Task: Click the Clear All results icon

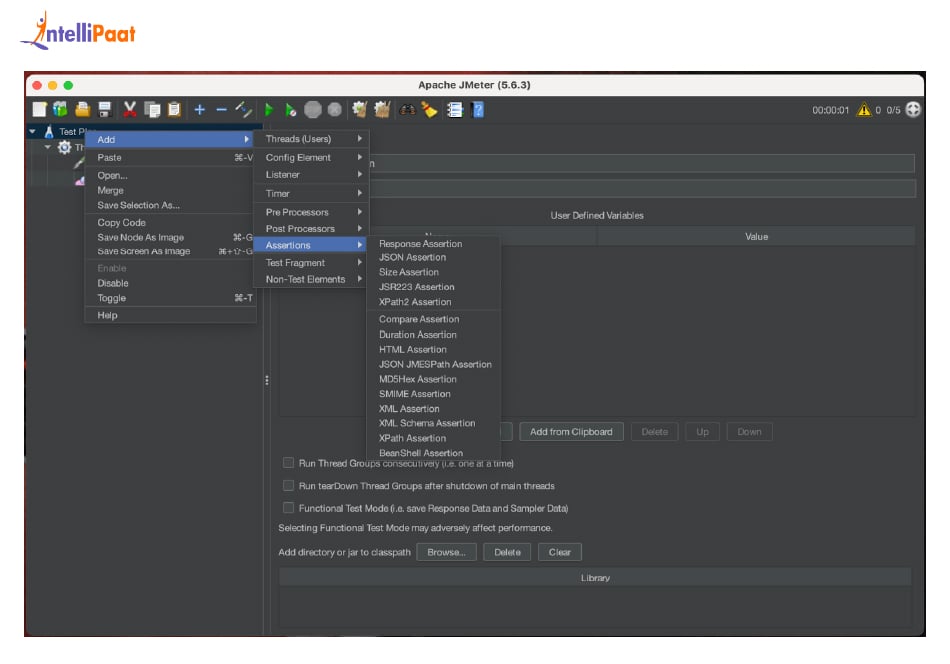Action: click(382, 110)
